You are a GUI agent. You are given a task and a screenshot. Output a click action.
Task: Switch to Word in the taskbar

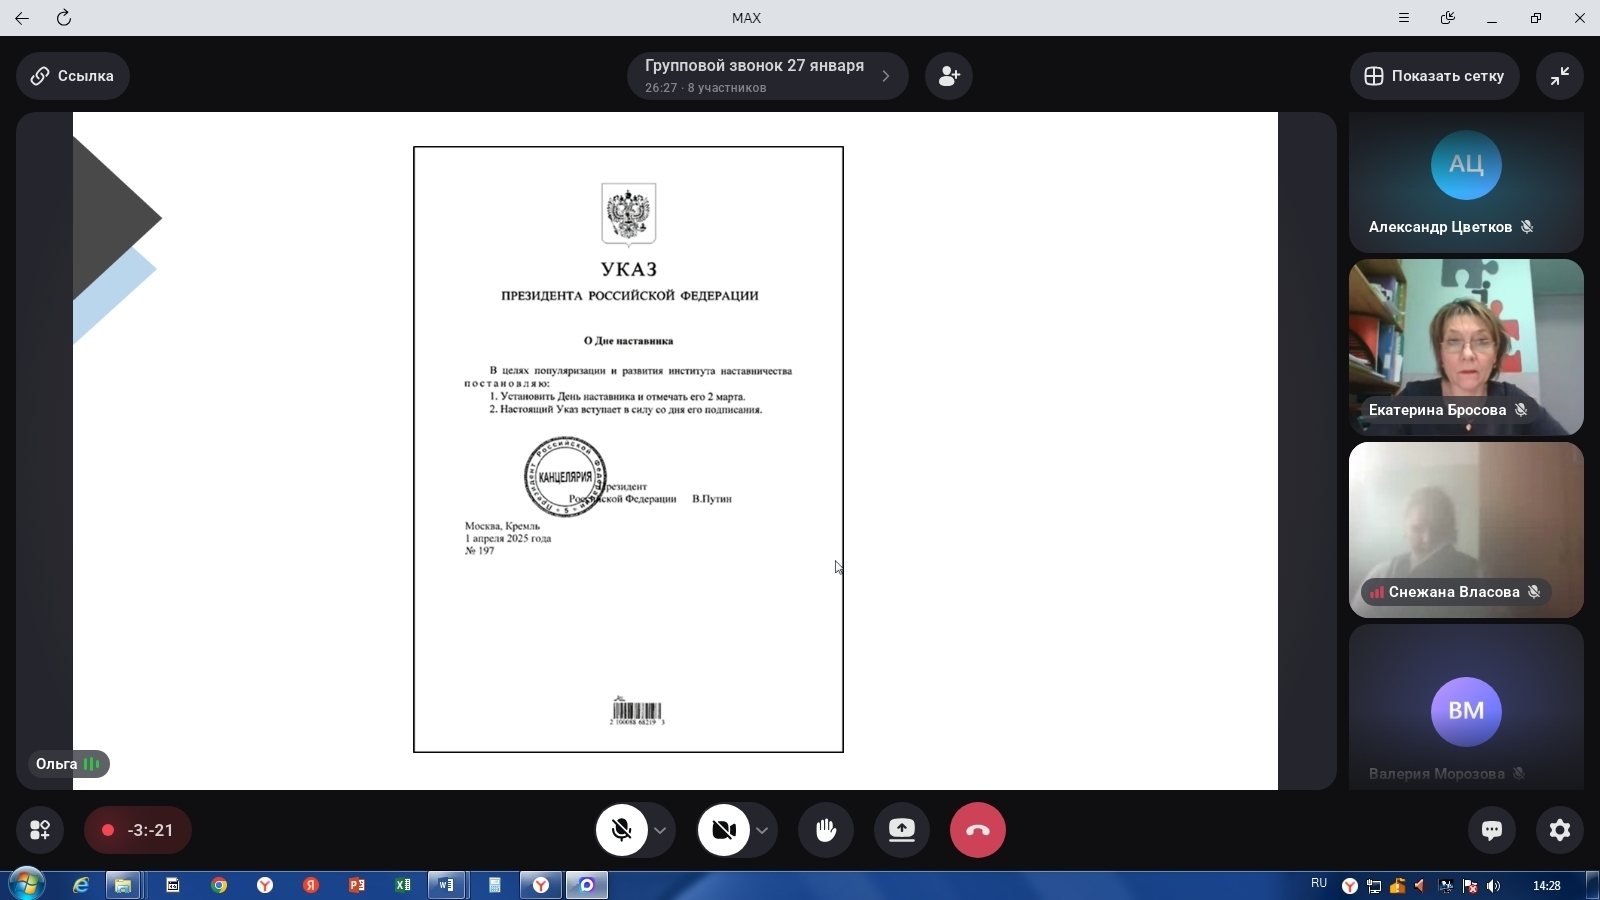click(447, 885)
